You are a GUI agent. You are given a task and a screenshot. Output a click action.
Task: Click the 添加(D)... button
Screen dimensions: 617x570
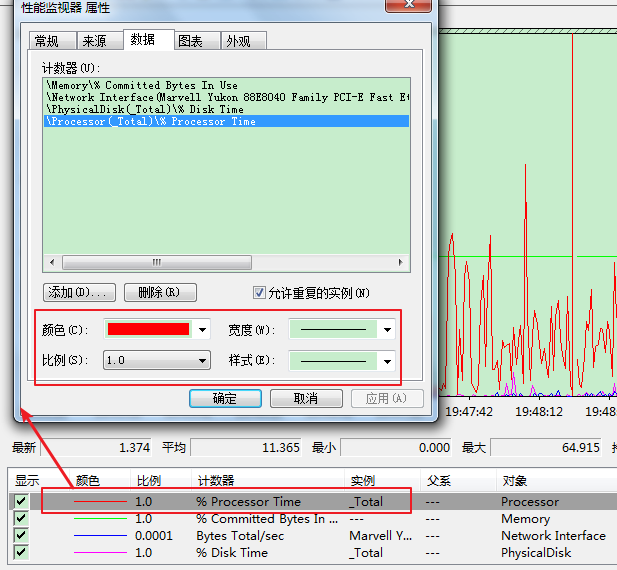click(x=79, y=292)
